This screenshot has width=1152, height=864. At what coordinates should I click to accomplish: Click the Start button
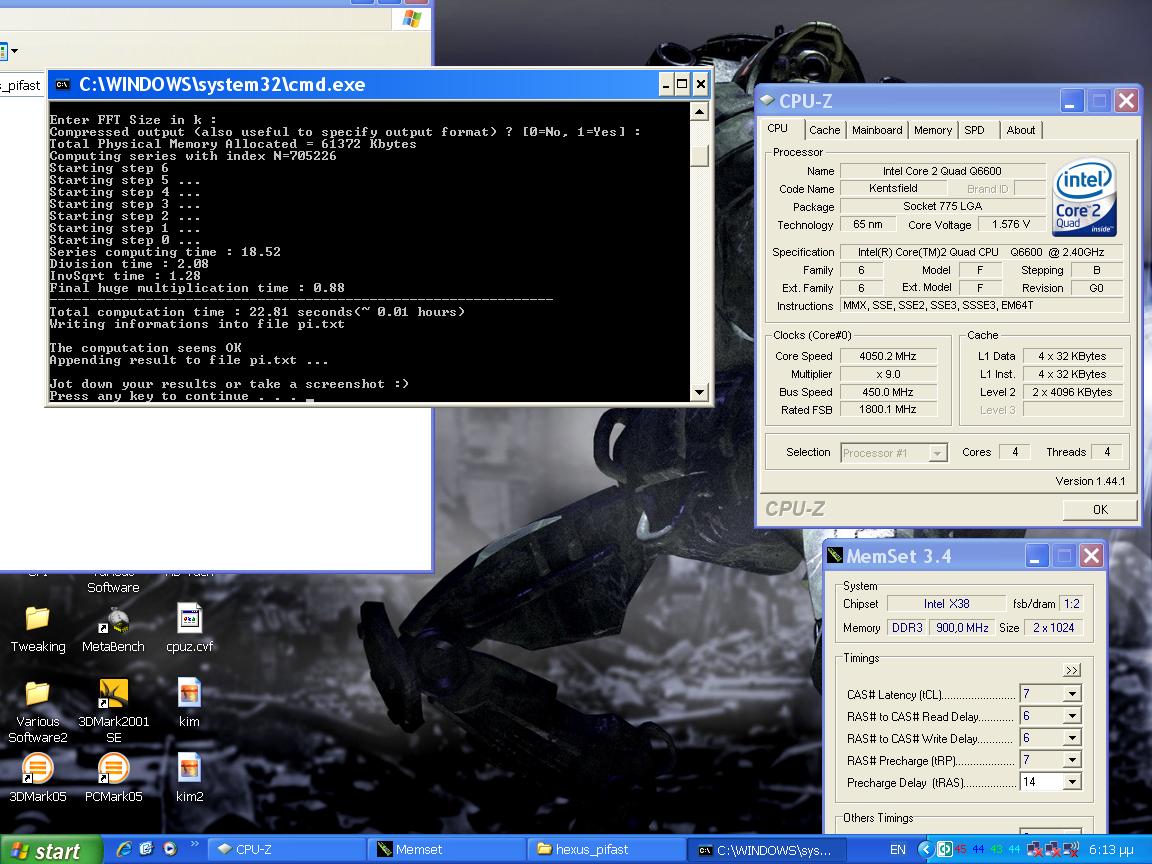coord(50,850)
